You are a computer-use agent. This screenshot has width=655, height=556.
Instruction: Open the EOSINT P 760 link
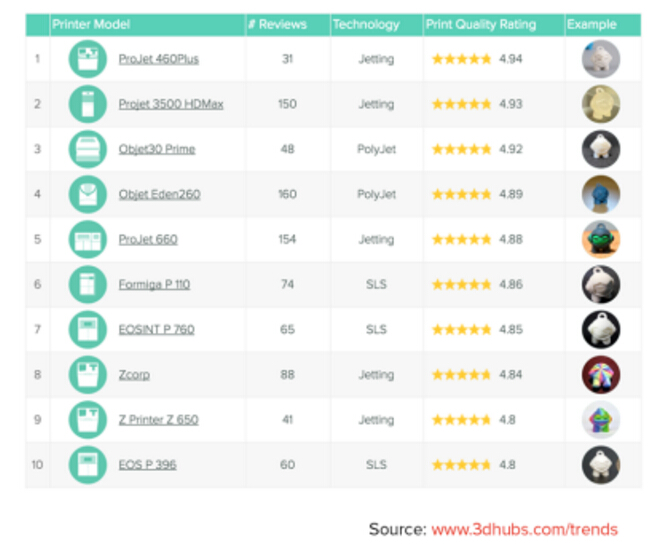click(x=157, y=330)
